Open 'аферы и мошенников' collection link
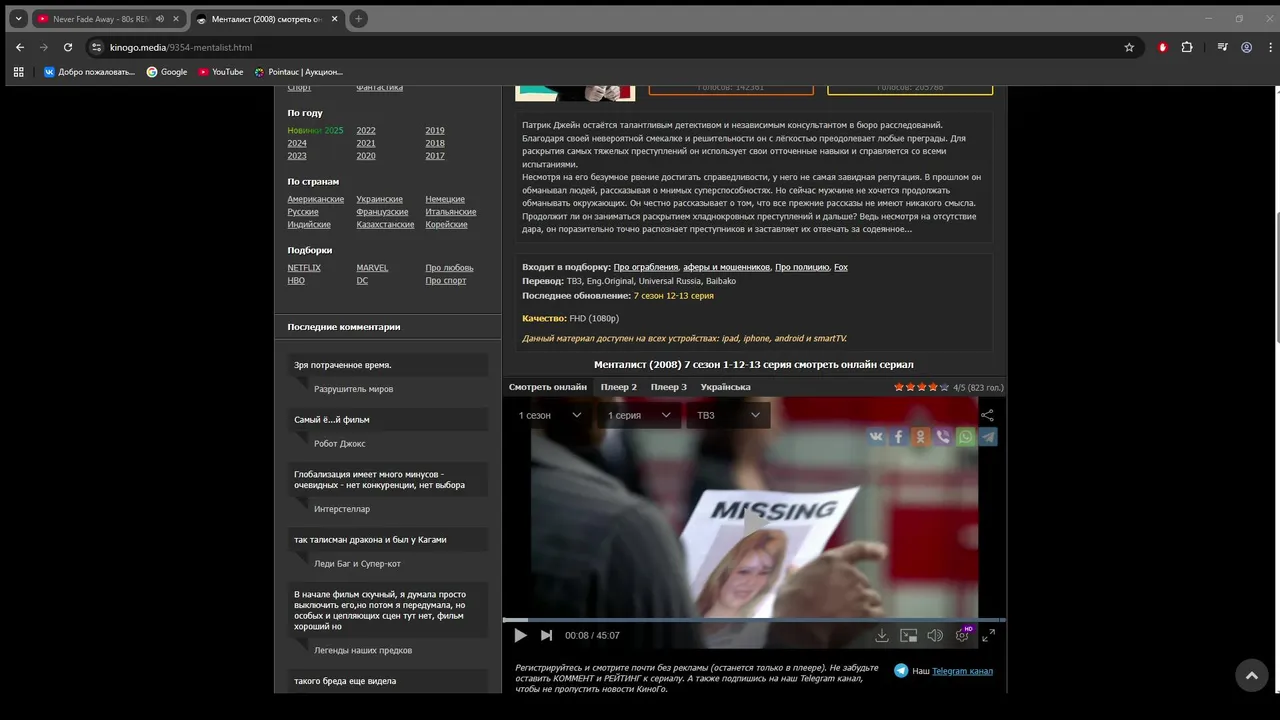The image size is (1280, 720). pos(726,267)
